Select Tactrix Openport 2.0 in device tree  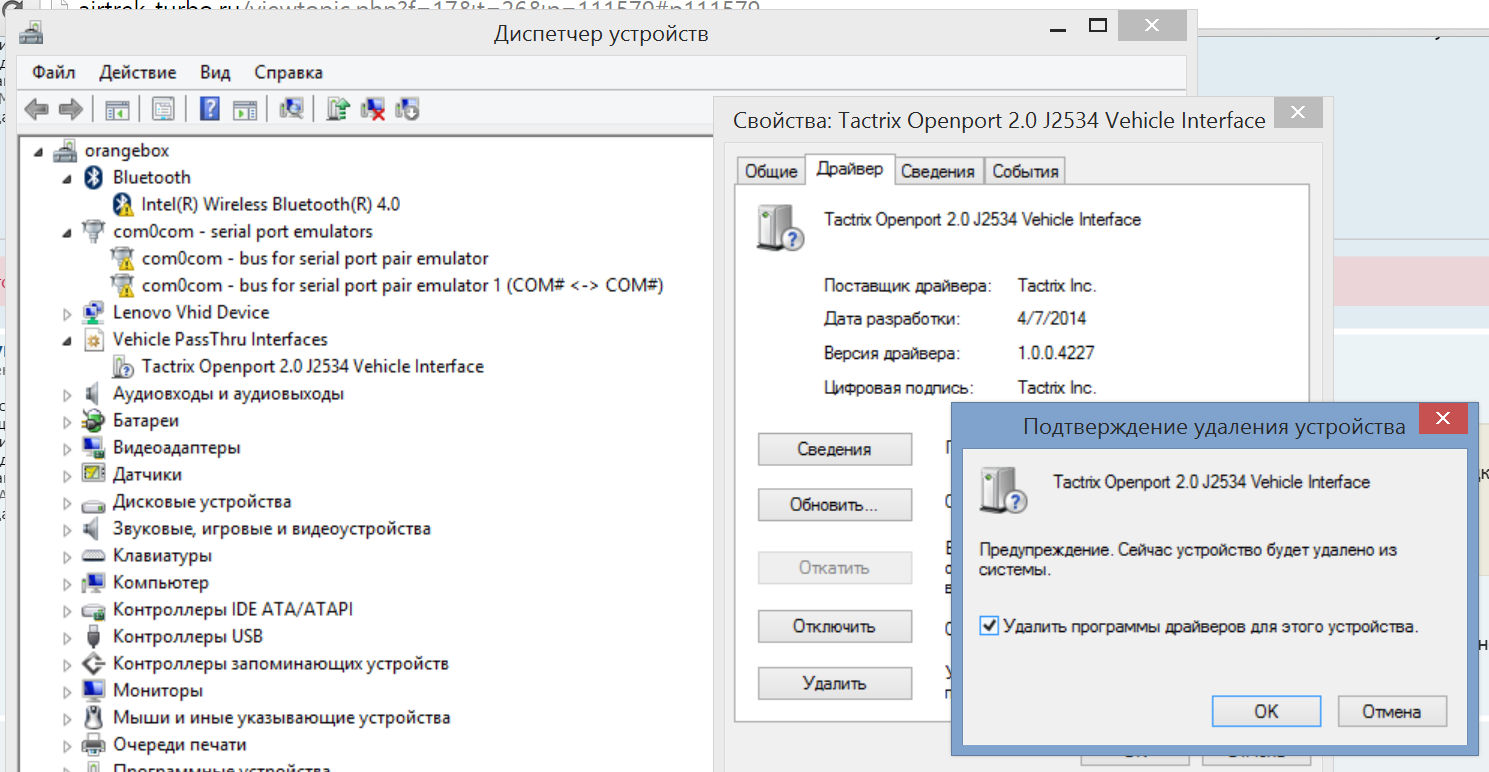click(312, 366)
